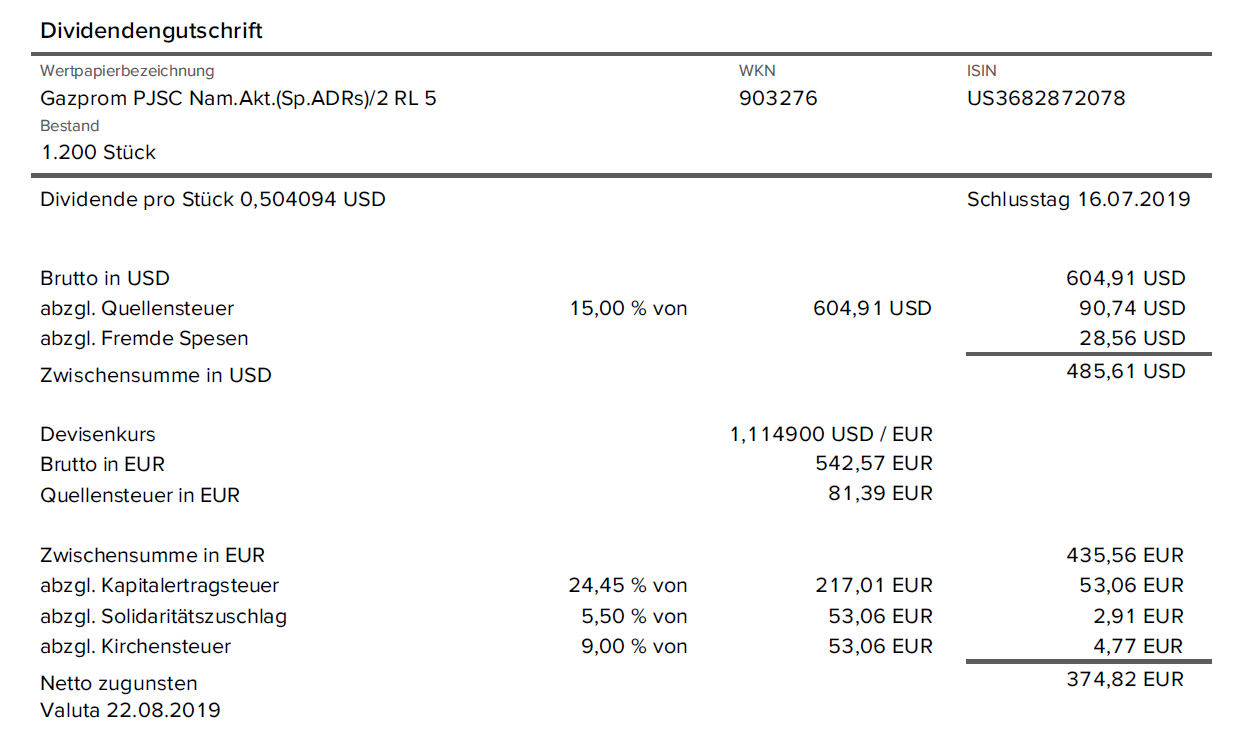
Task: Click the Quellensteuer amount 90,74 USD
Action: [1131, 308]
